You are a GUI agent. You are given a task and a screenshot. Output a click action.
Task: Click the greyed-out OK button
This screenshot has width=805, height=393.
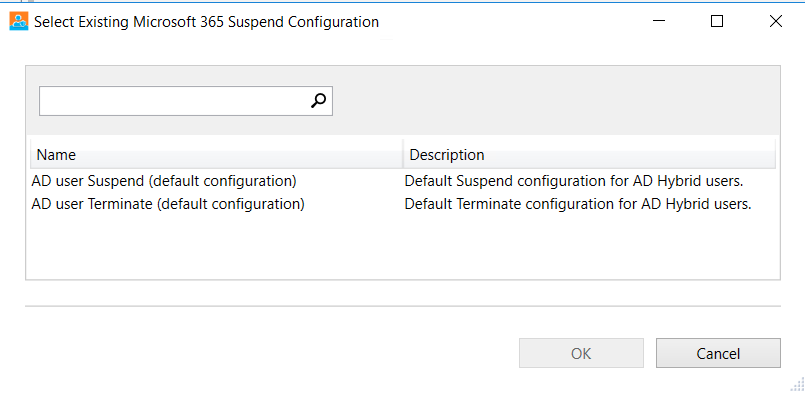click(x=581, y=353)
